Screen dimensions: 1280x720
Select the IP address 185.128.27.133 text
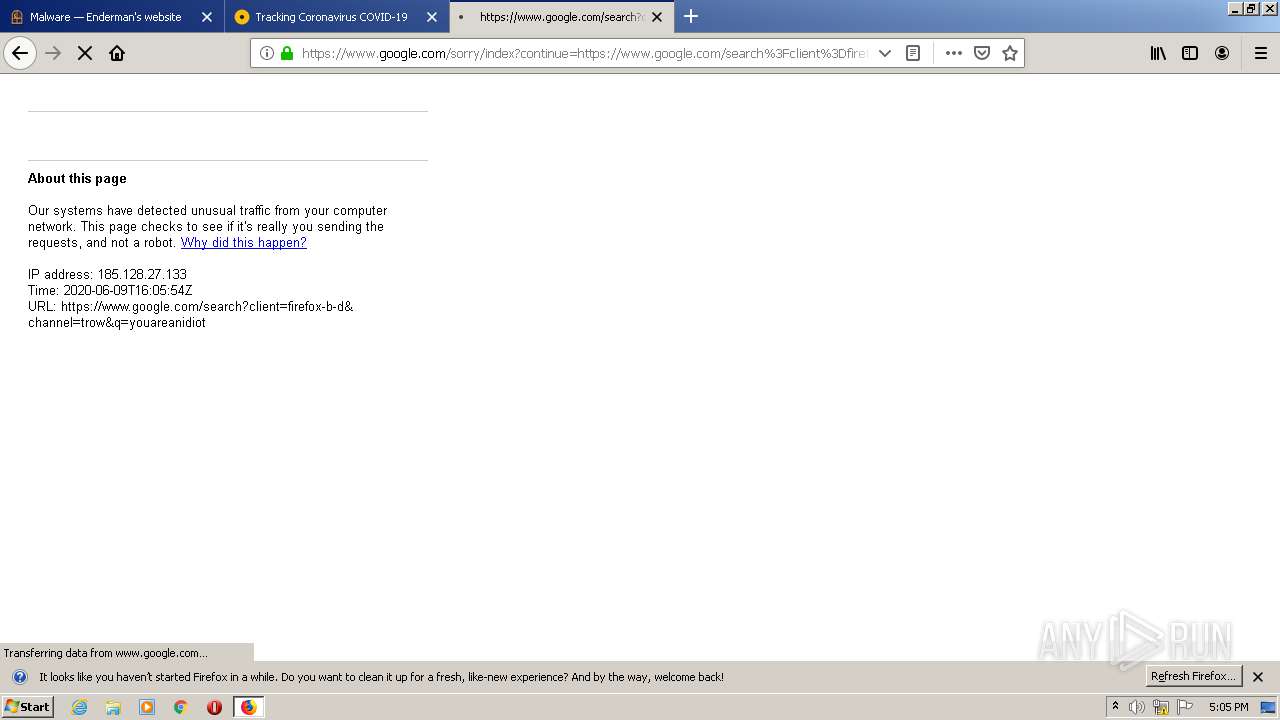142,275
